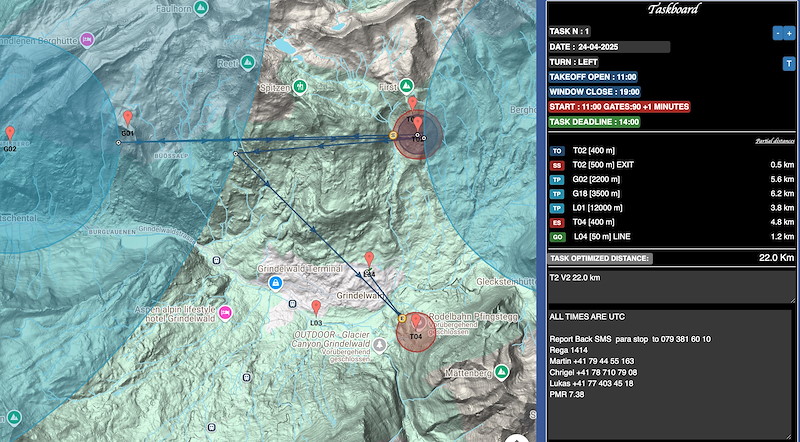Click the Mättenberg mountain peak icon
Screen dimensions: 800x442
[502, 372]
